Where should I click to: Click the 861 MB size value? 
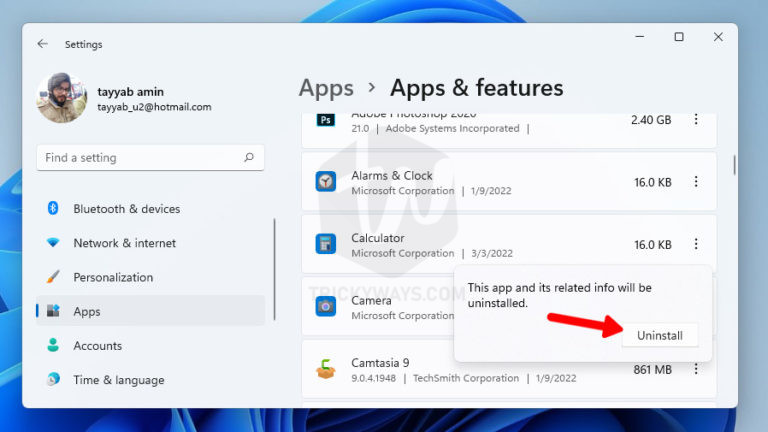click(652, 370)
